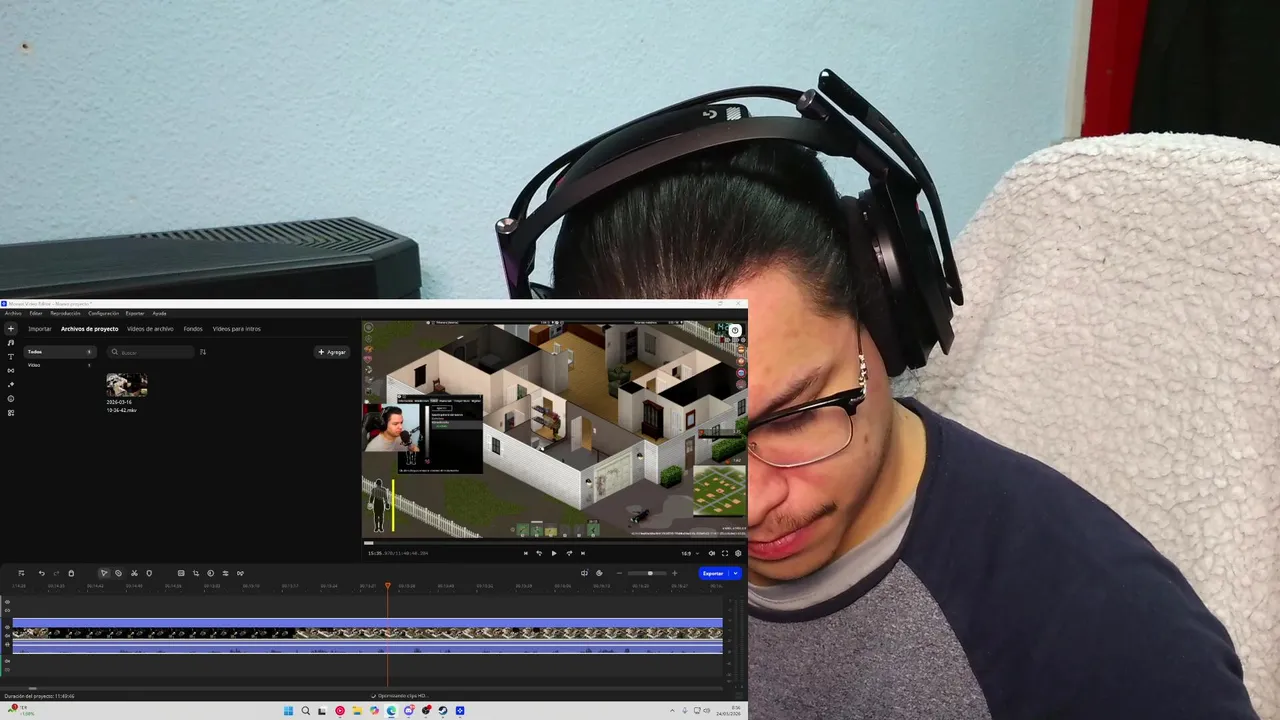Open preview settings gear icon
1280x720 pixels.
pyautogui.click(x=738, y=553)
